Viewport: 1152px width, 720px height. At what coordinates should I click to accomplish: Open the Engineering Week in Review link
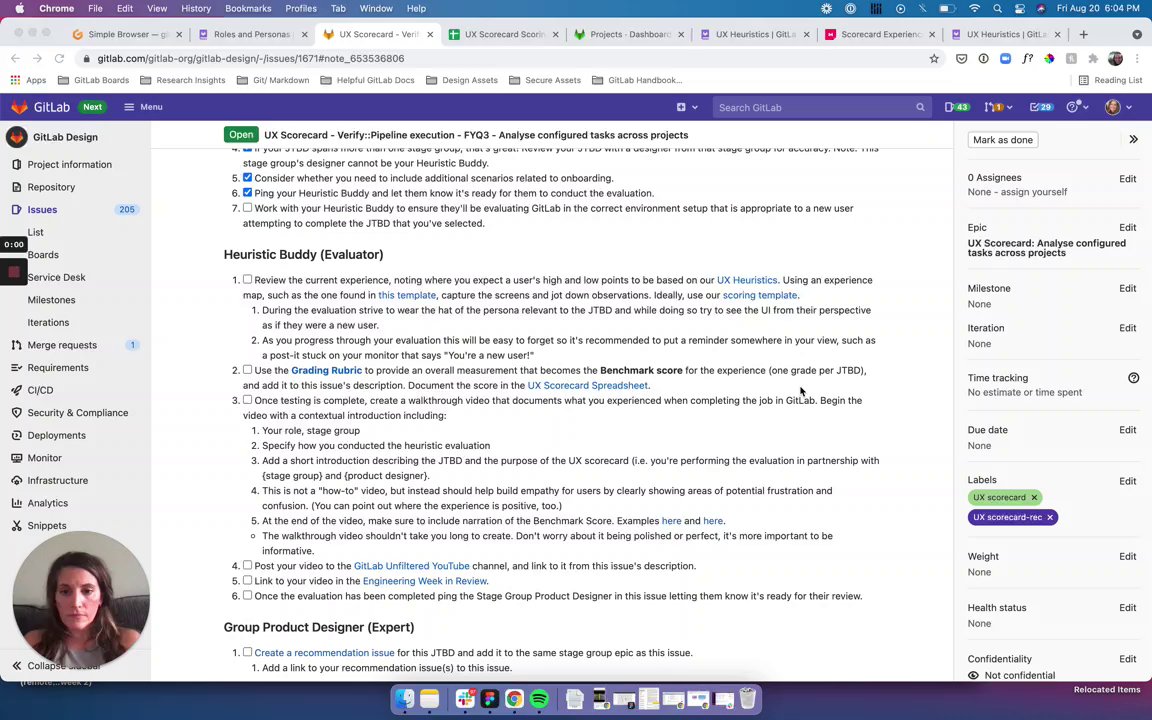(x=425, y=581)
